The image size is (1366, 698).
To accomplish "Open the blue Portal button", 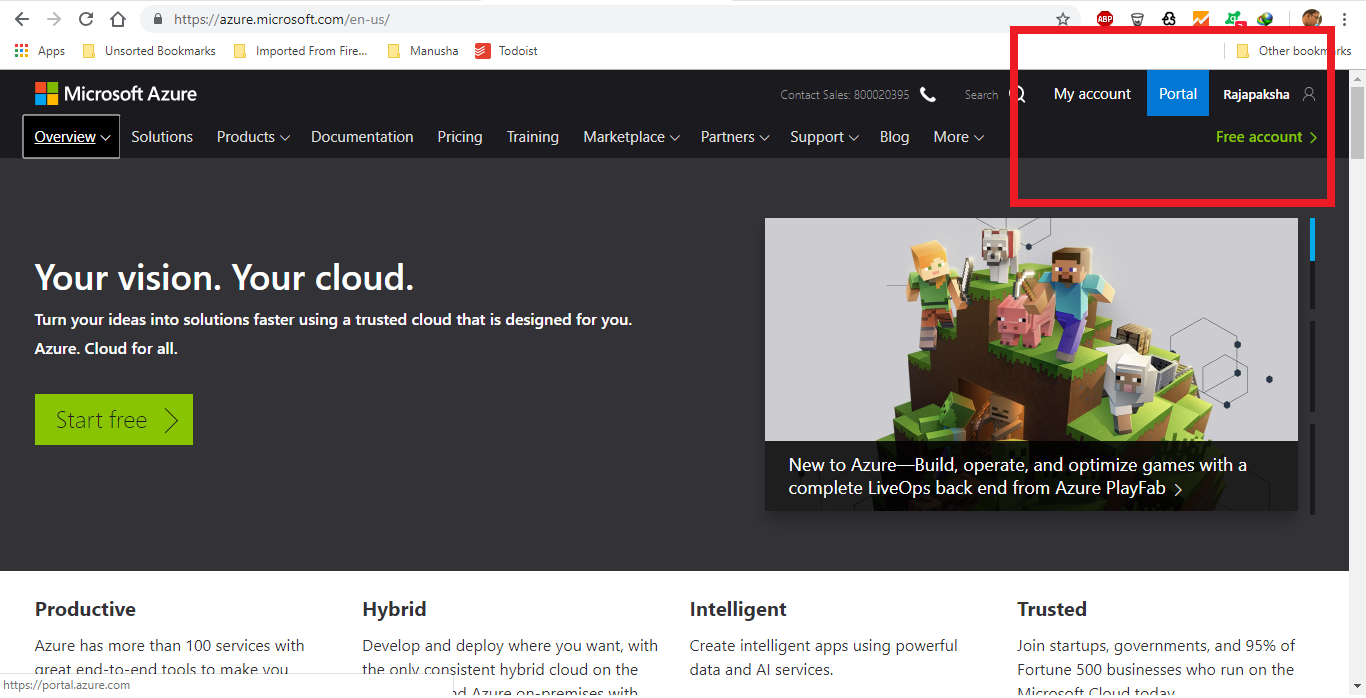I will tap(1178, 93).
